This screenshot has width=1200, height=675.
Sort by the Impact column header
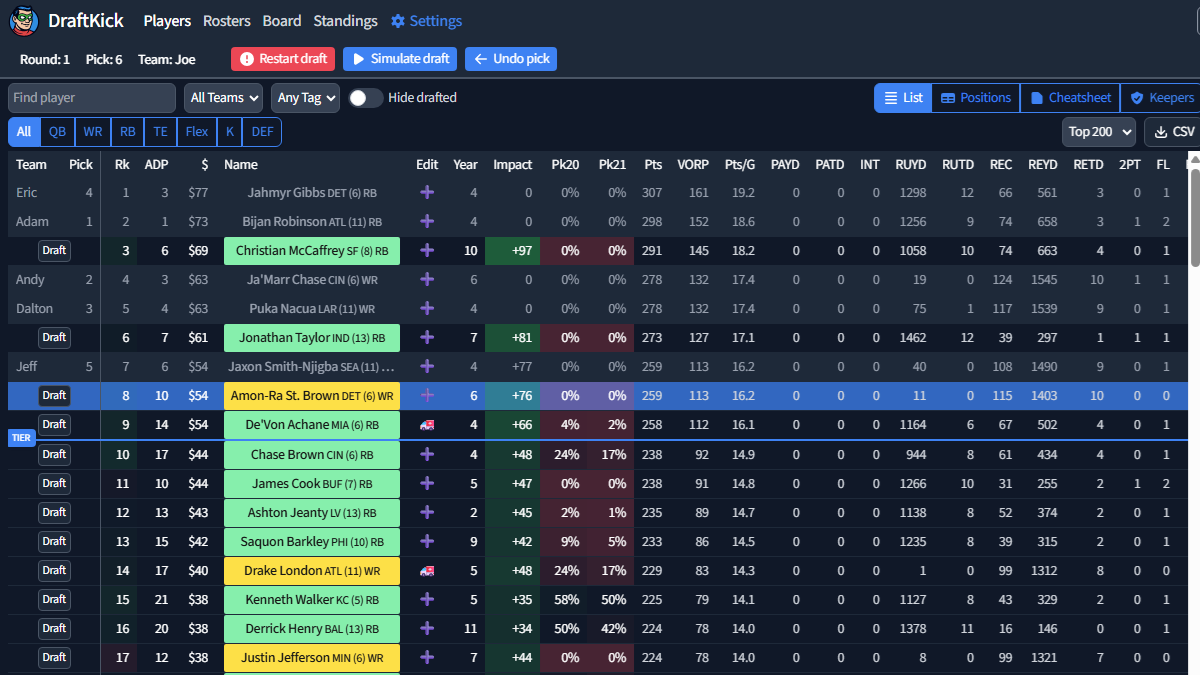coord(513,165)
